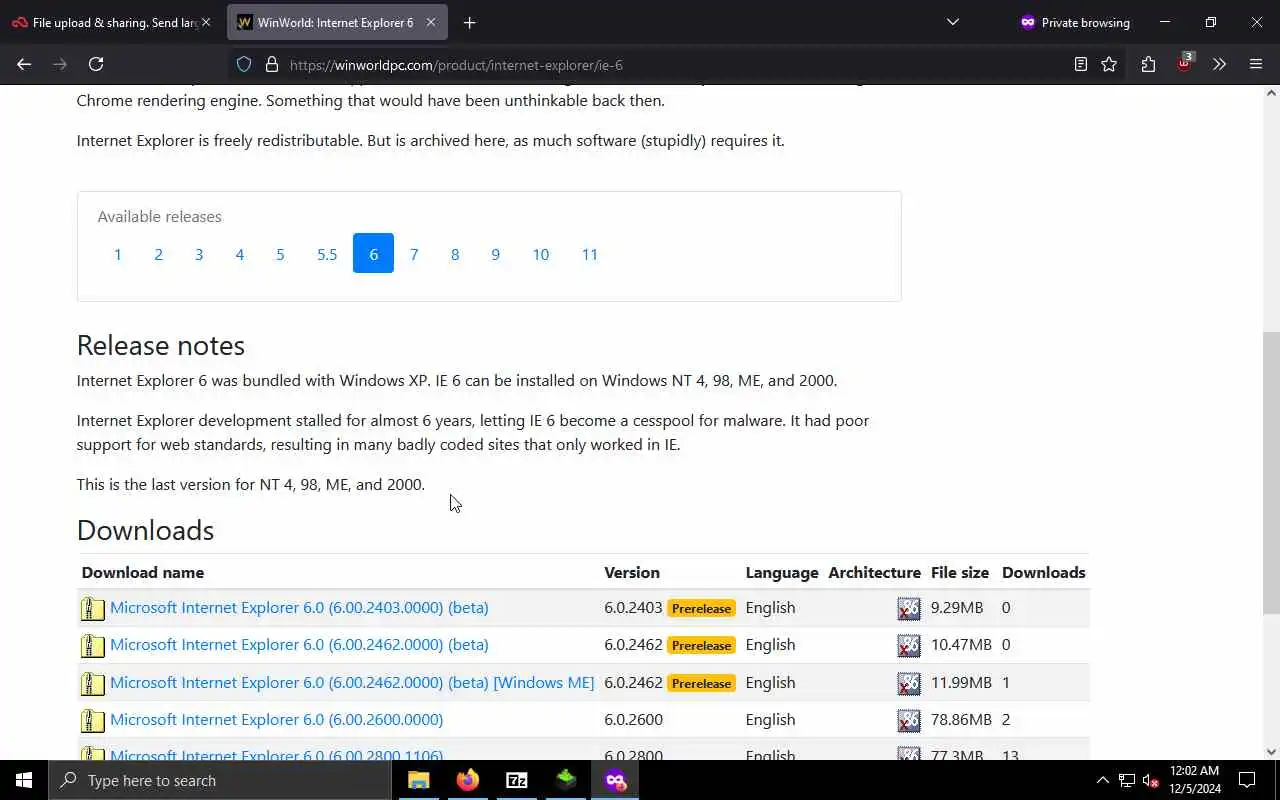Toggle reader view icon
The height and width of the screenshot is (800, 1280).
tap(1081, 64)
